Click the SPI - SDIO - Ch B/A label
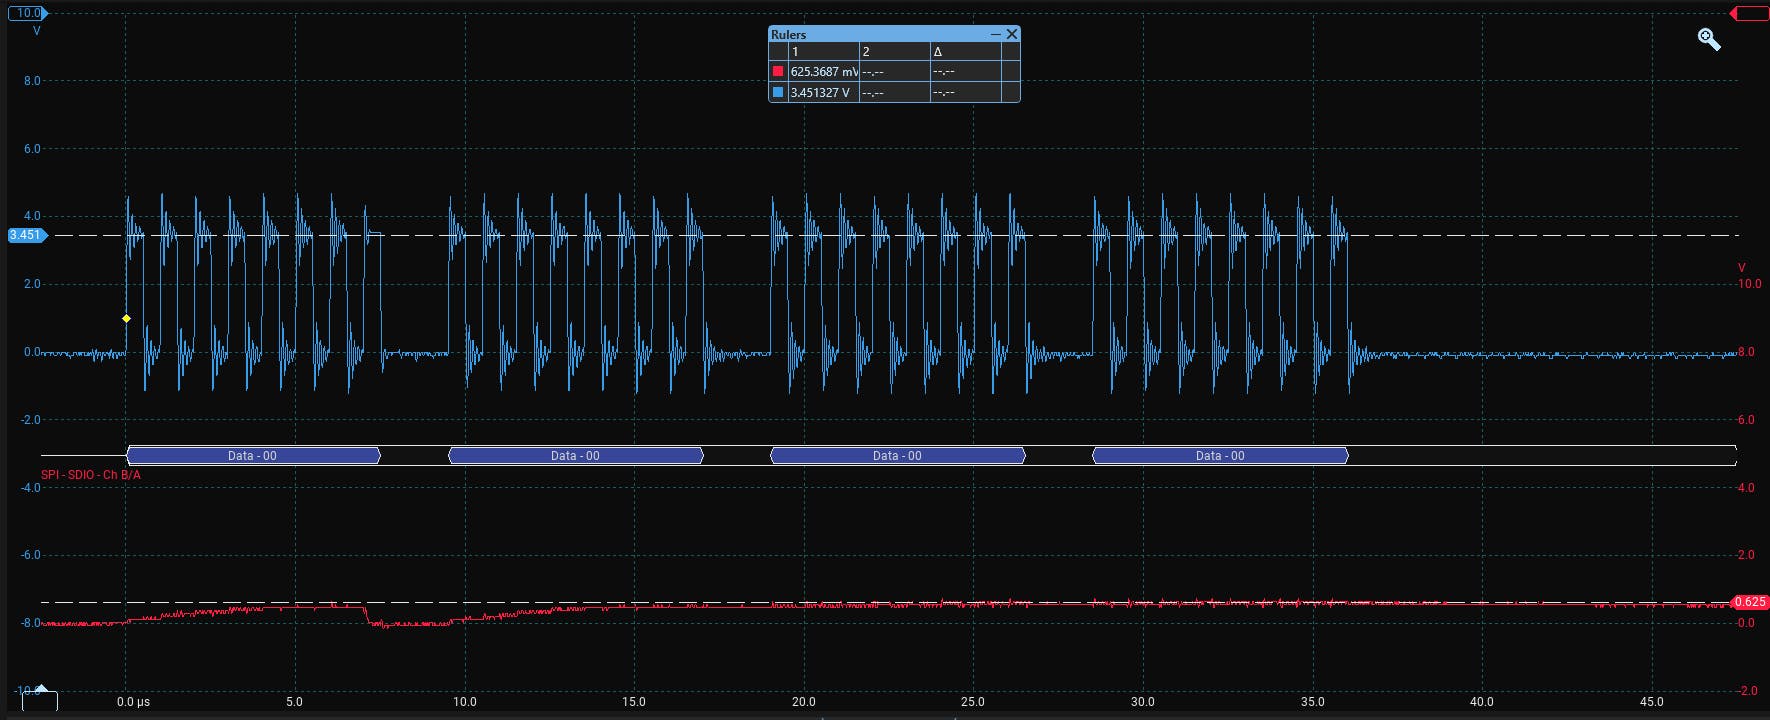 91,475
